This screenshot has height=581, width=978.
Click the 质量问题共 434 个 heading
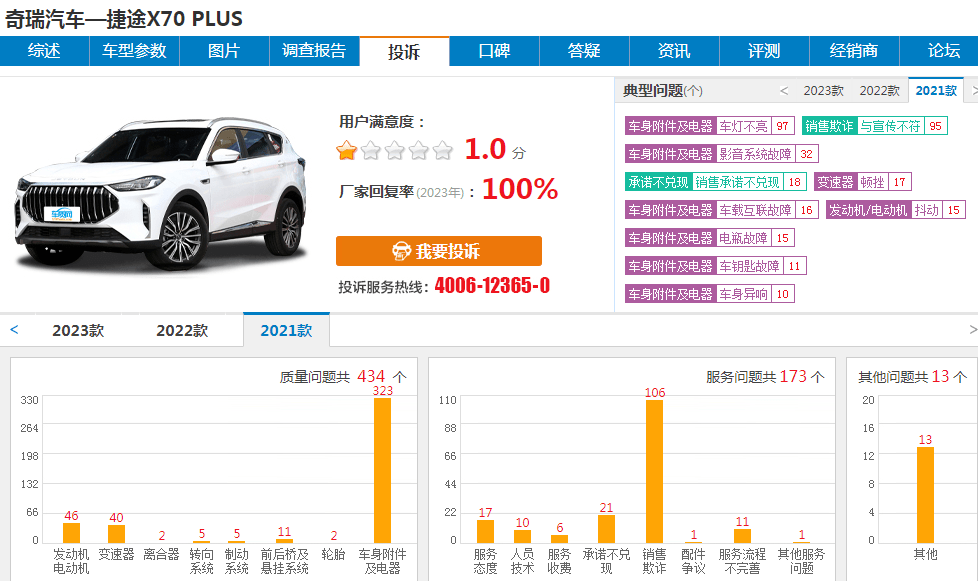tap(343, 377)
